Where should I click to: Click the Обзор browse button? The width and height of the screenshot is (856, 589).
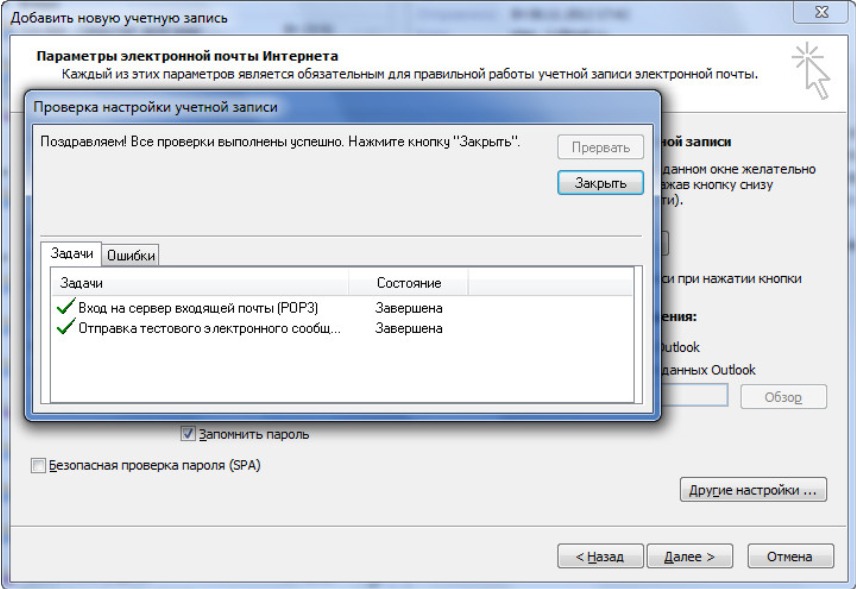pos(783,397)
